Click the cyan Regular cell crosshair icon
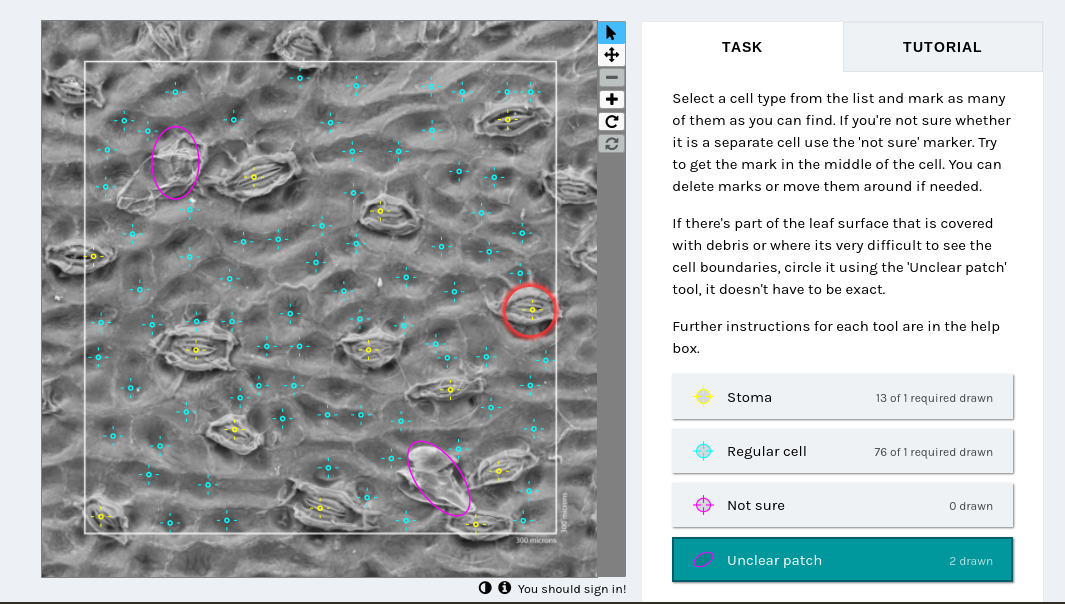 (x=704, y=451)
